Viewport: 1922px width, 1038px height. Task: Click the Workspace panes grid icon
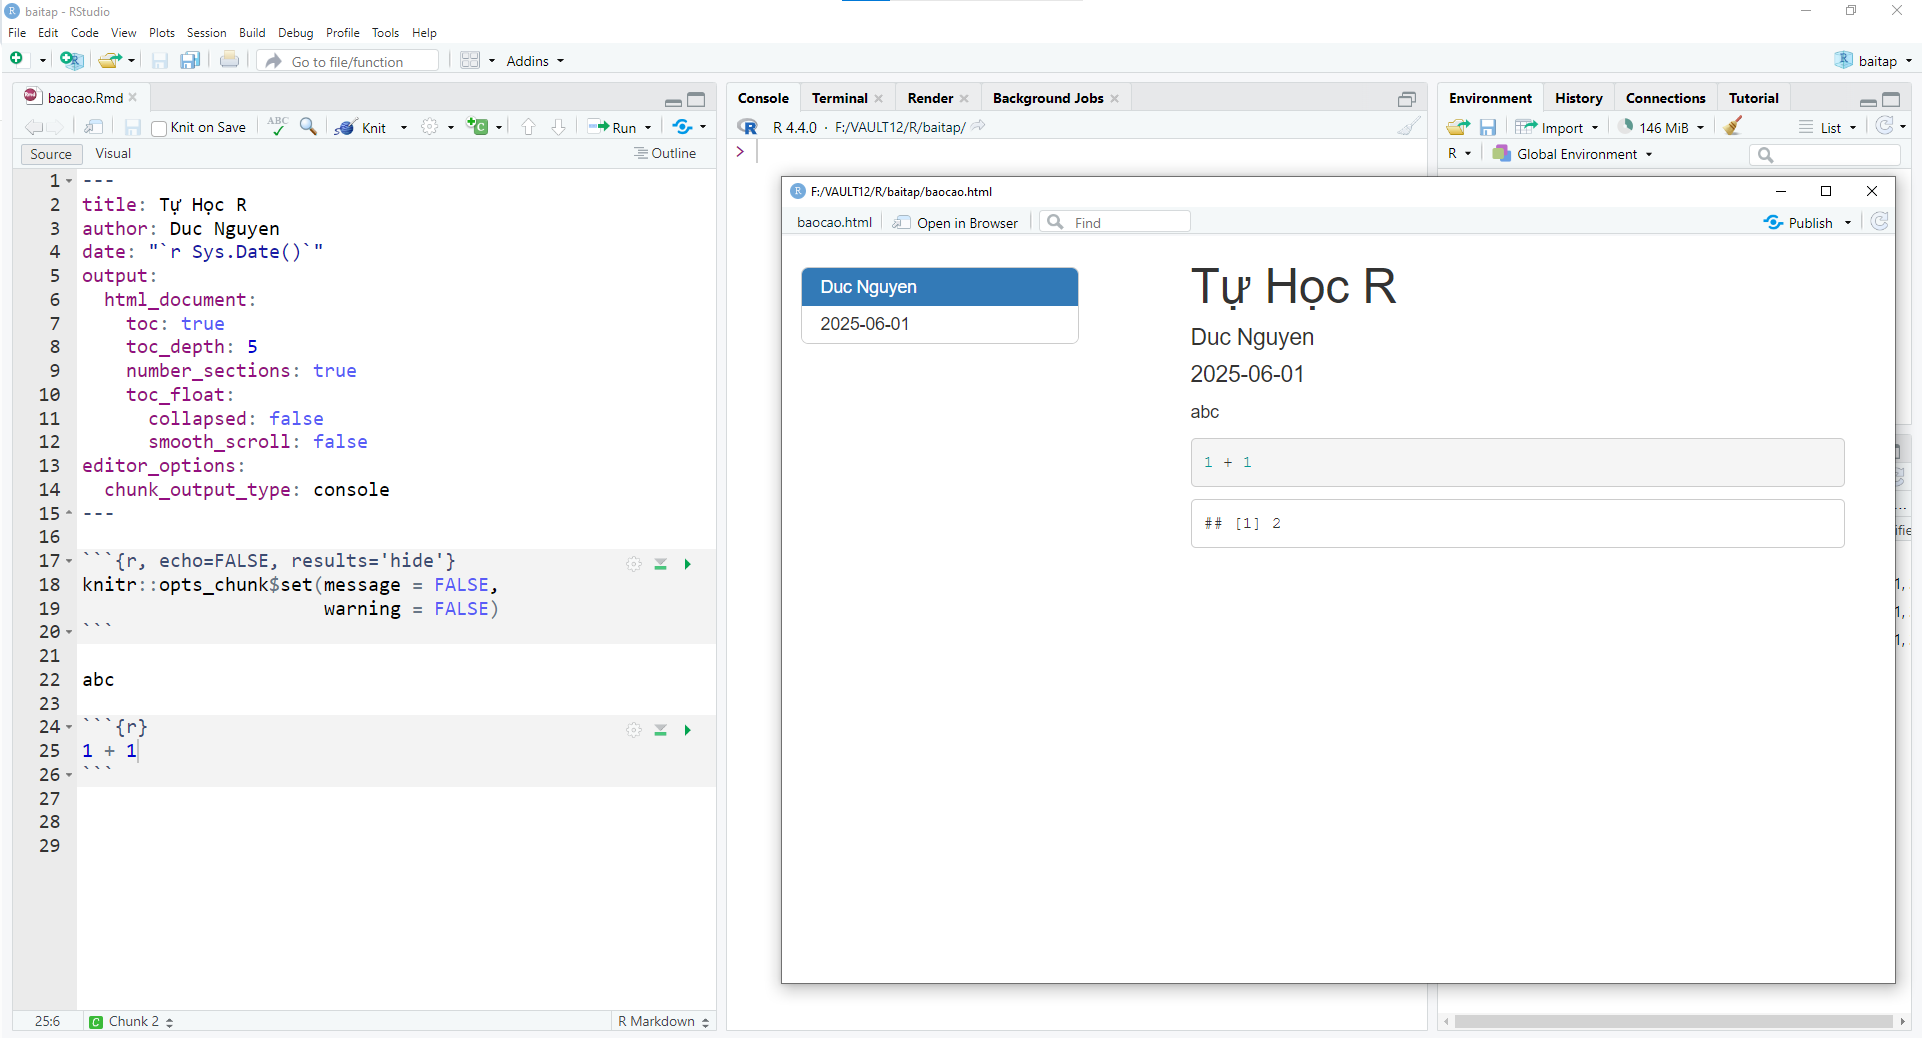pyautogui.click(x=470, y=60)
